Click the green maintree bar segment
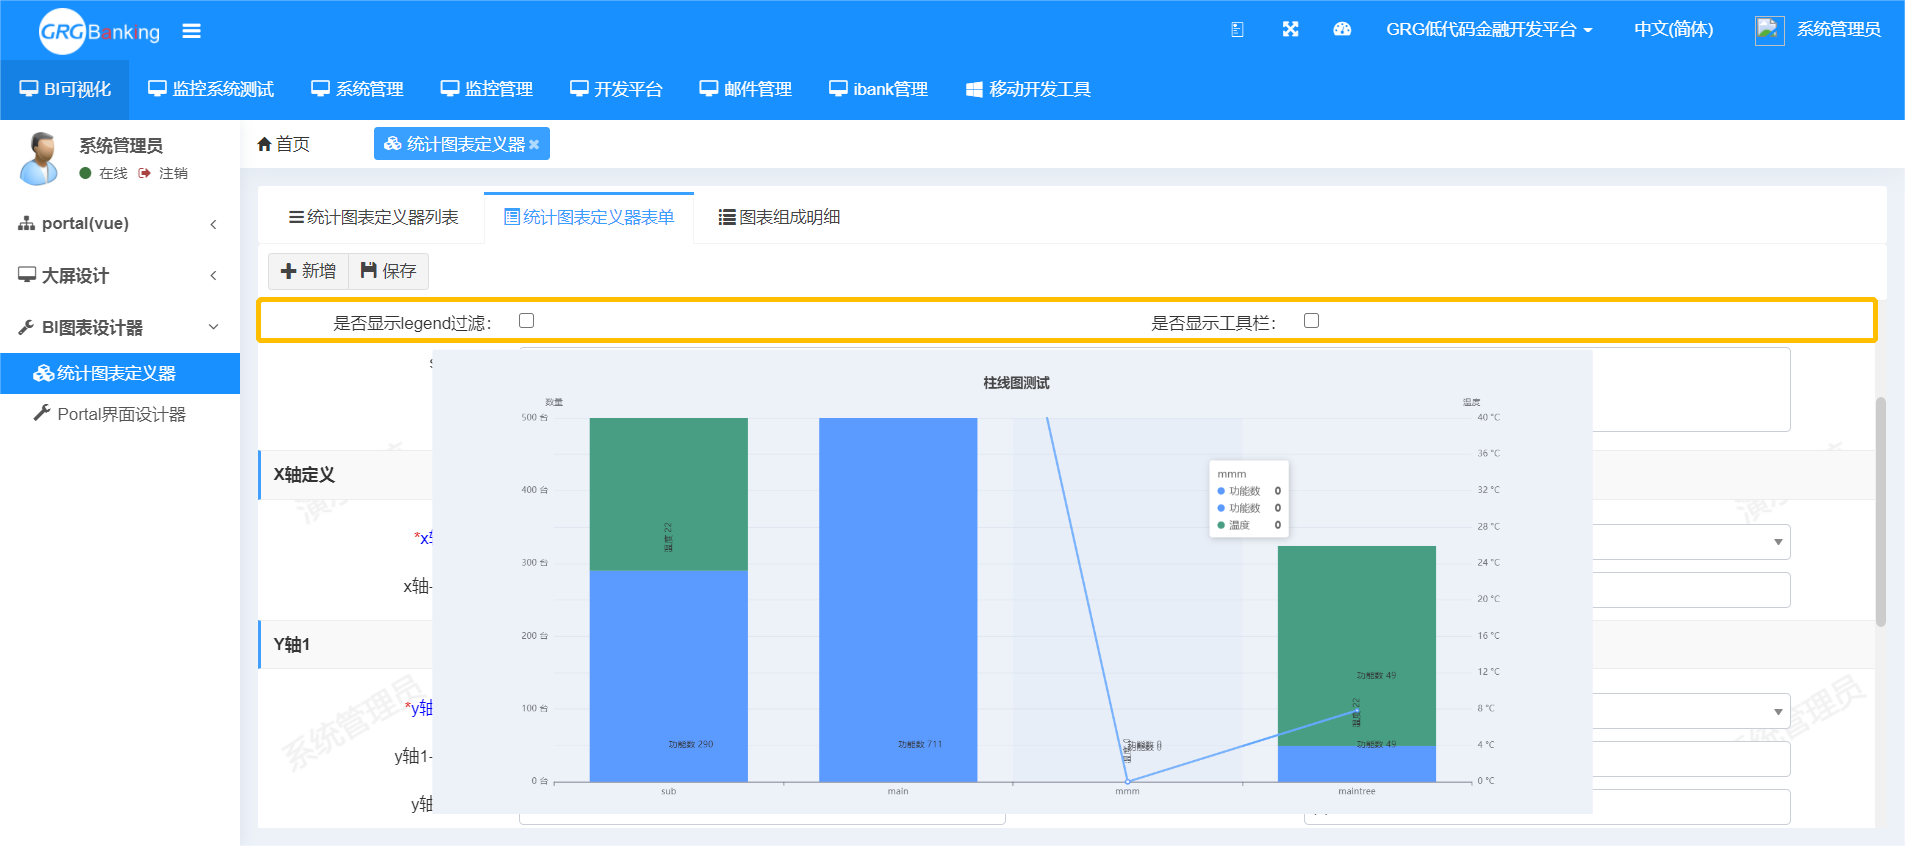 pyautogui.click(x=1357, y=646)
